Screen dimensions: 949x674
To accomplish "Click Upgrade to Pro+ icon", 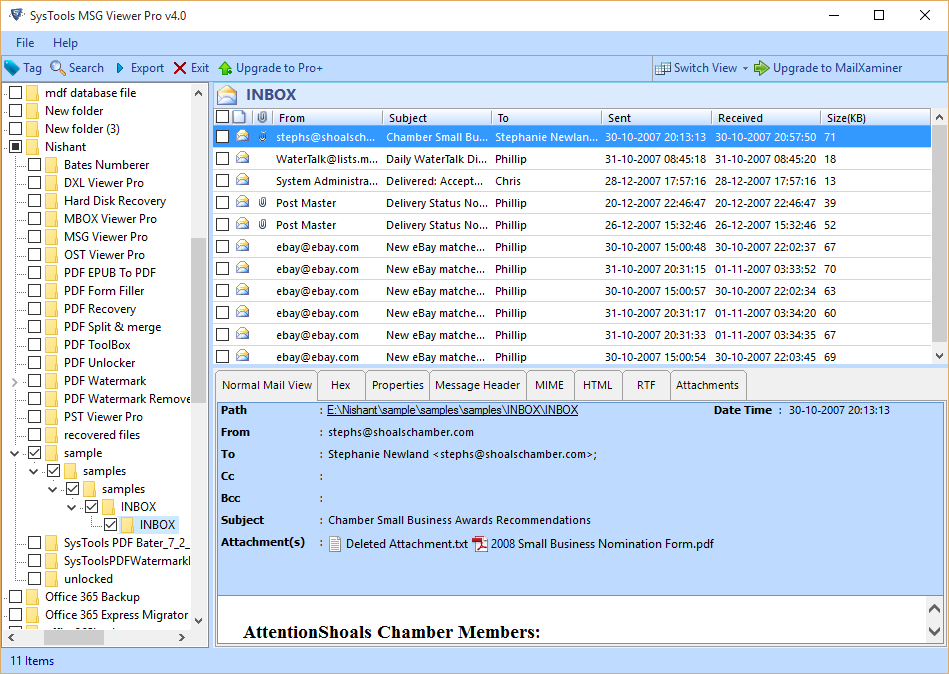I will (x=226, y=68).
